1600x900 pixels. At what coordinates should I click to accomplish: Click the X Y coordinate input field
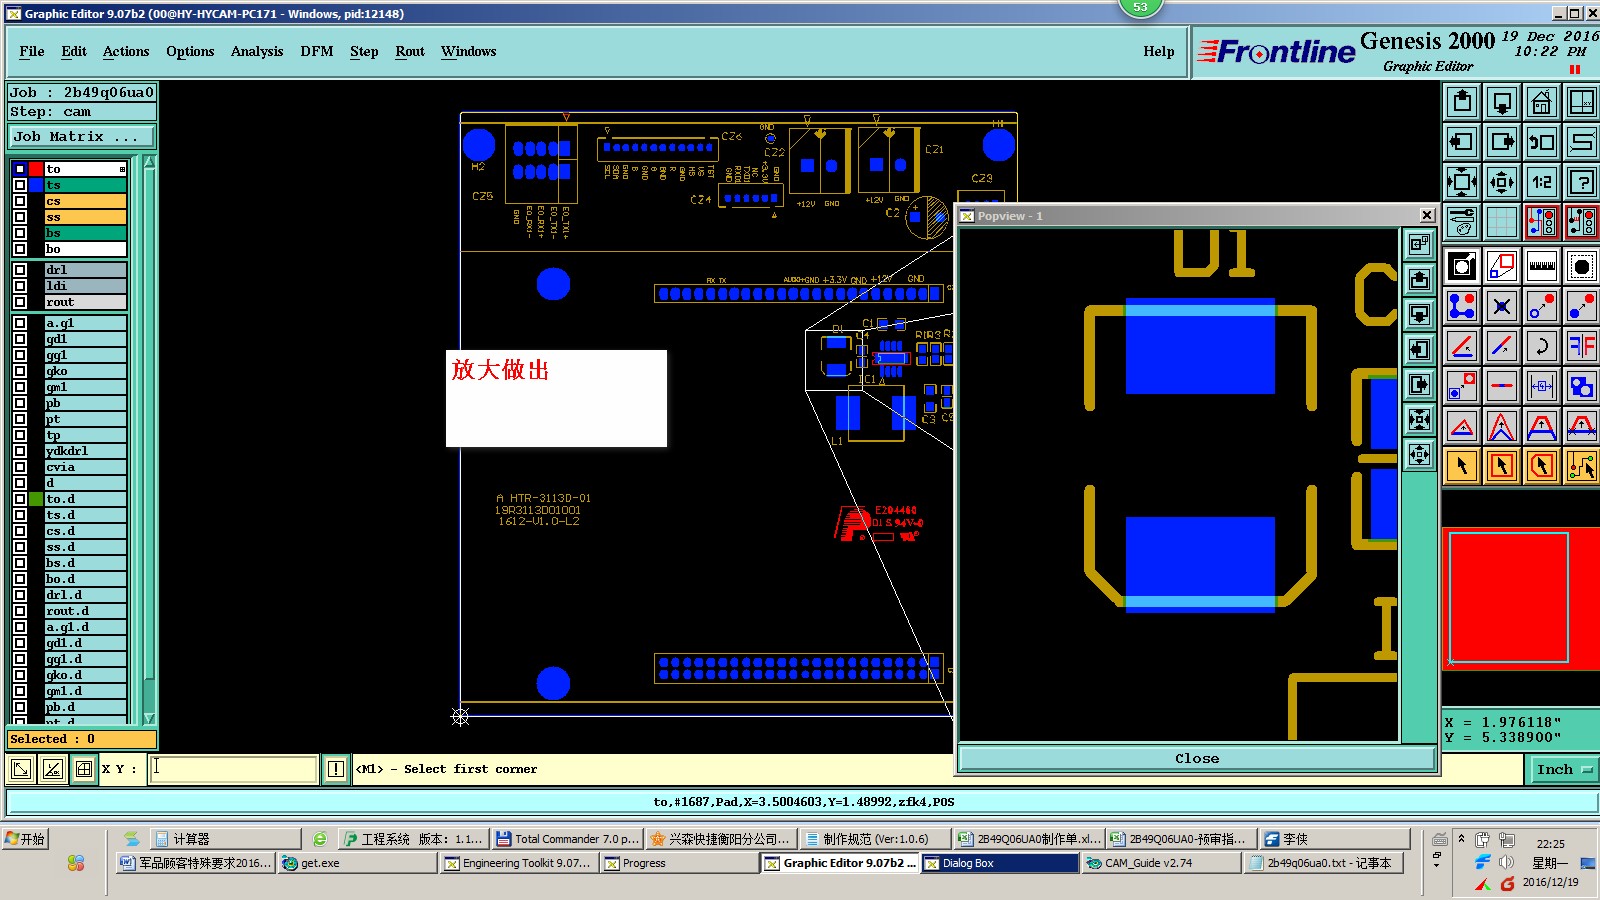click(x=233, y=769)
